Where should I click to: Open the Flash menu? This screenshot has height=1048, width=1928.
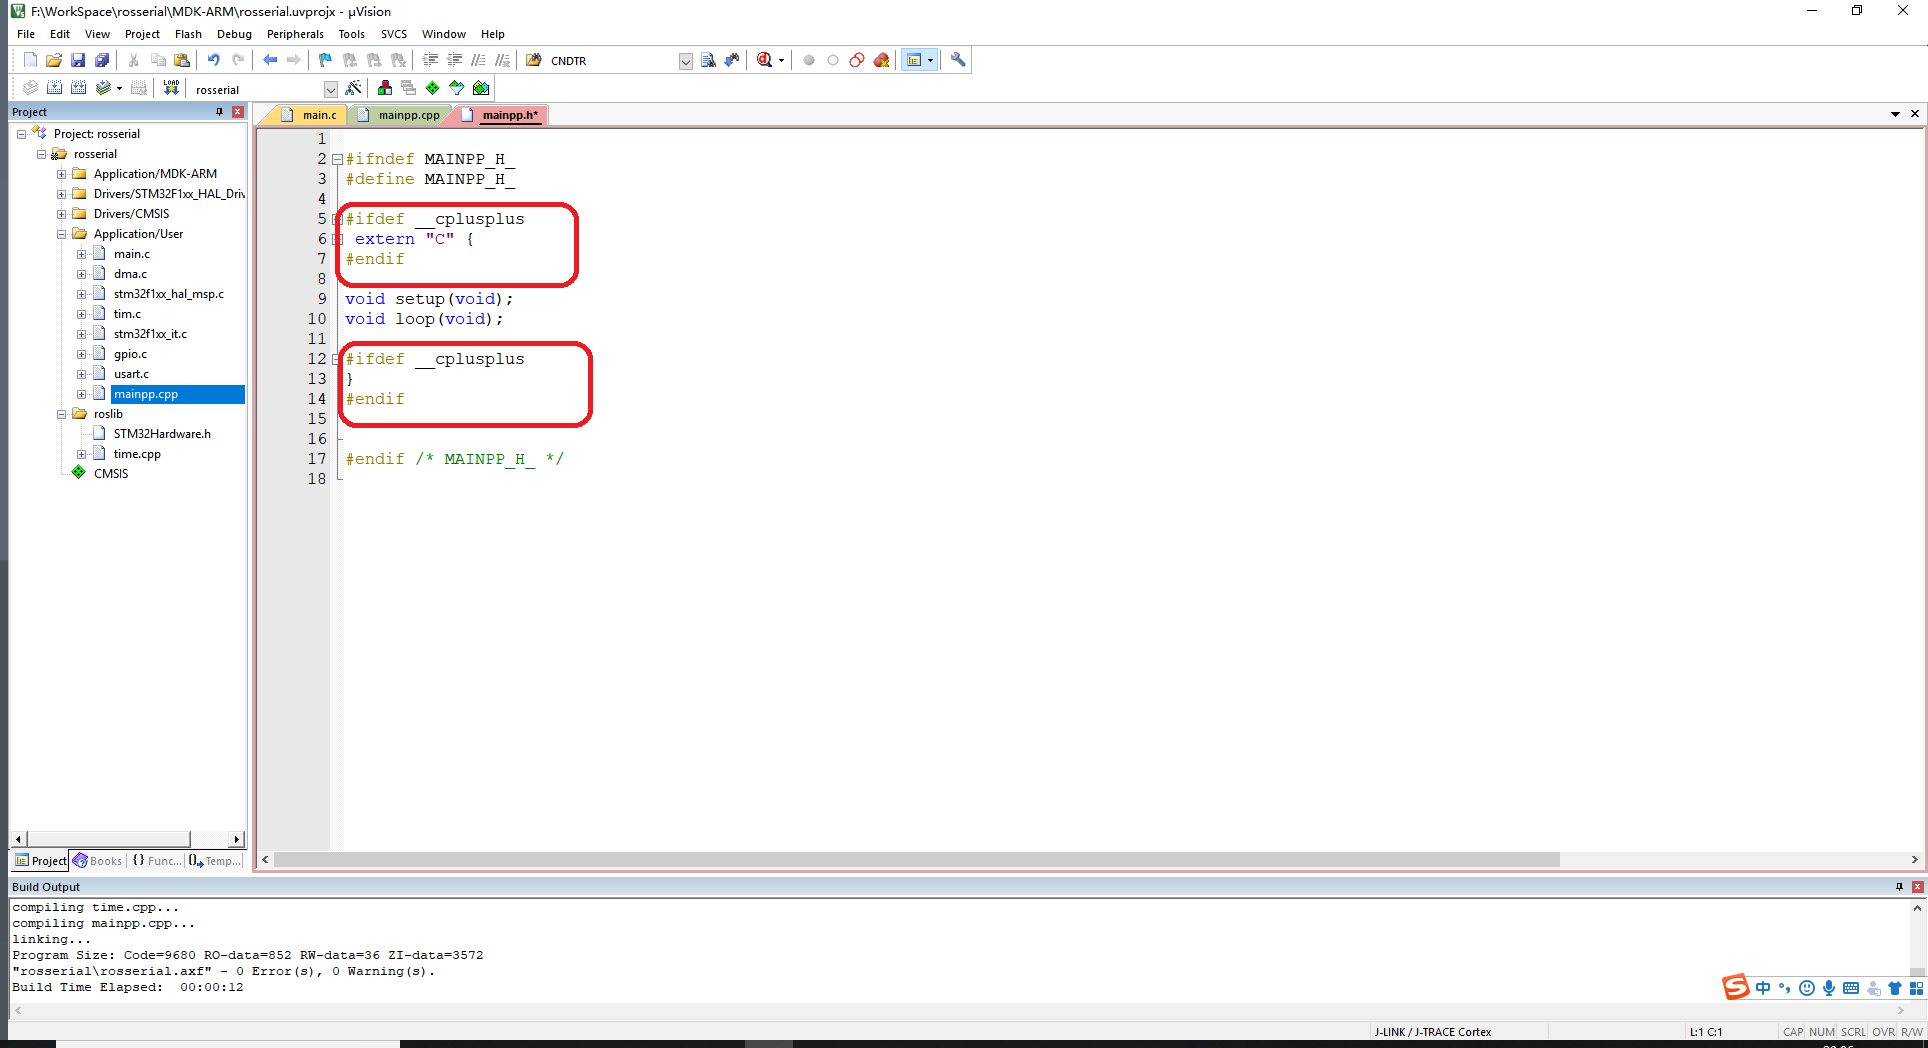pos(188,34)
